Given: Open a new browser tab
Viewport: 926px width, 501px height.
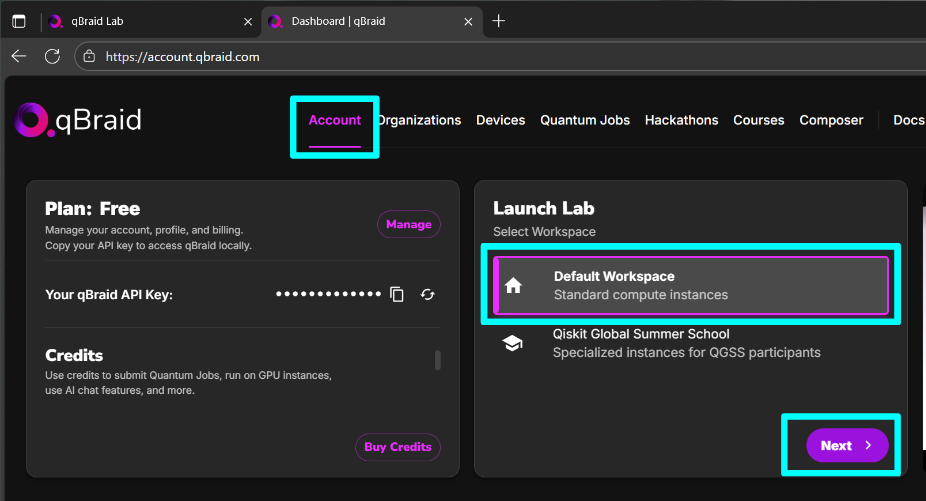Looking at the screenshot, I should tap(498, 21).
